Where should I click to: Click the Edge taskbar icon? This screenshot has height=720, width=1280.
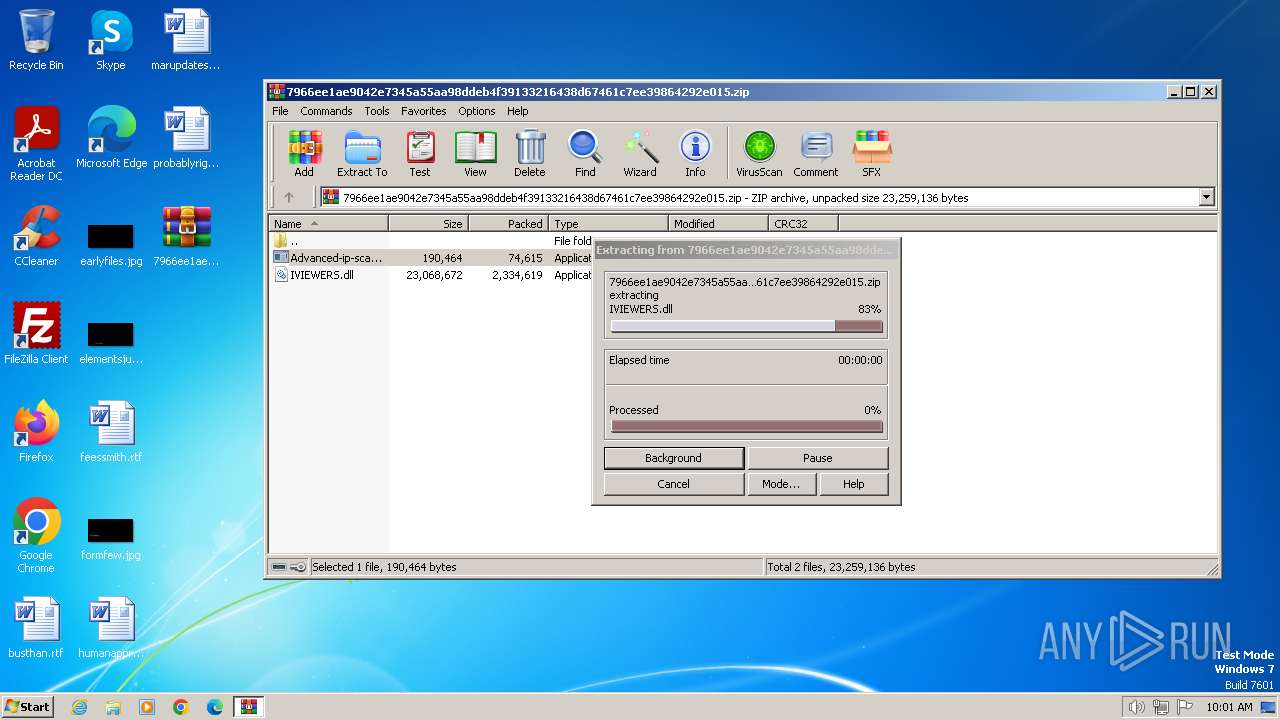[215, 707]
